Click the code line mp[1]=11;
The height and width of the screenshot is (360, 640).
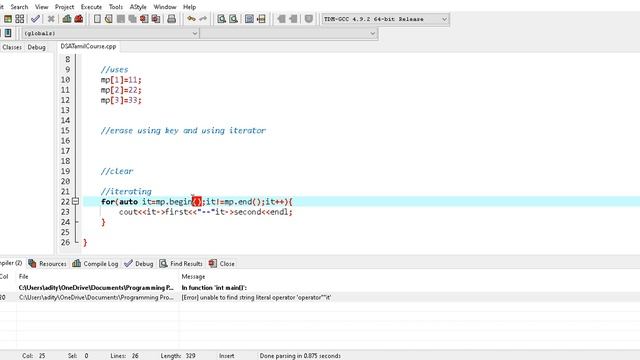121,80
